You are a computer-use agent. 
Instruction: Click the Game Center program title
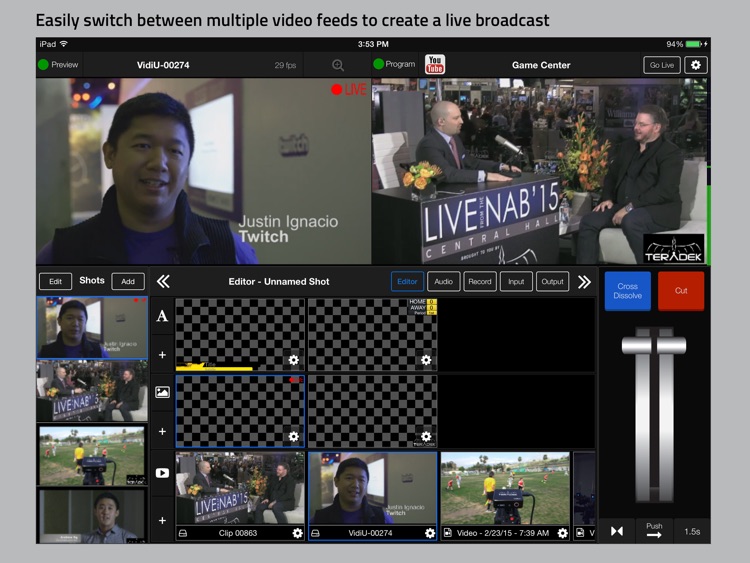click(541, 65)
